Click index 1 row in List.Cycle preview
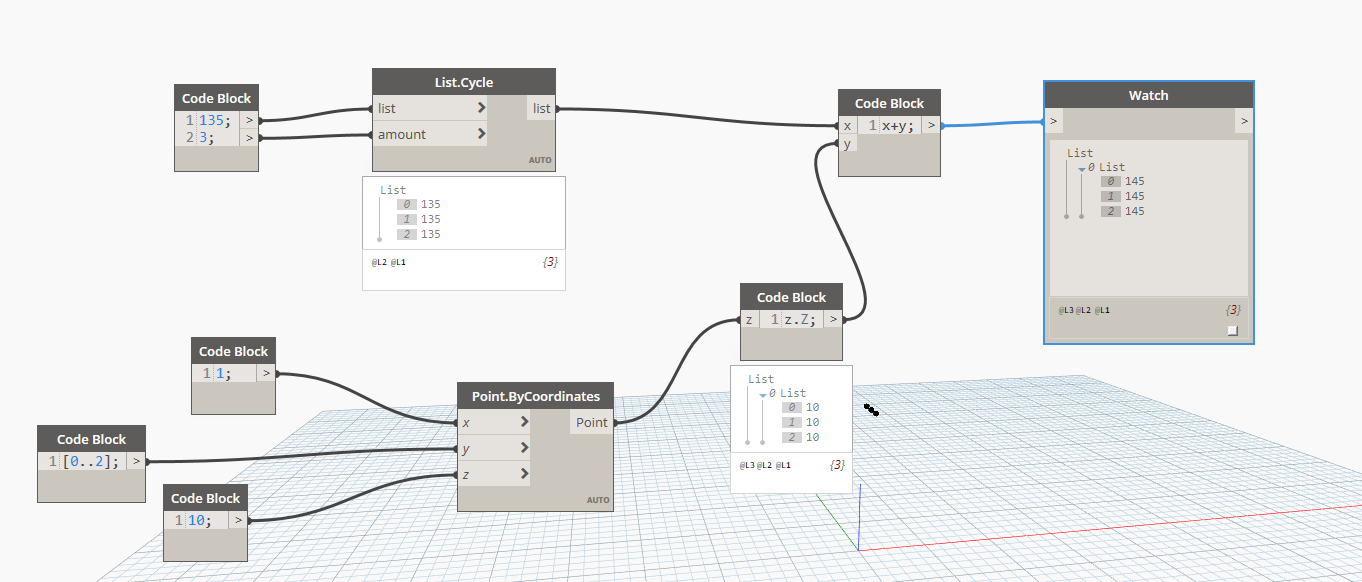 point(419,219)
